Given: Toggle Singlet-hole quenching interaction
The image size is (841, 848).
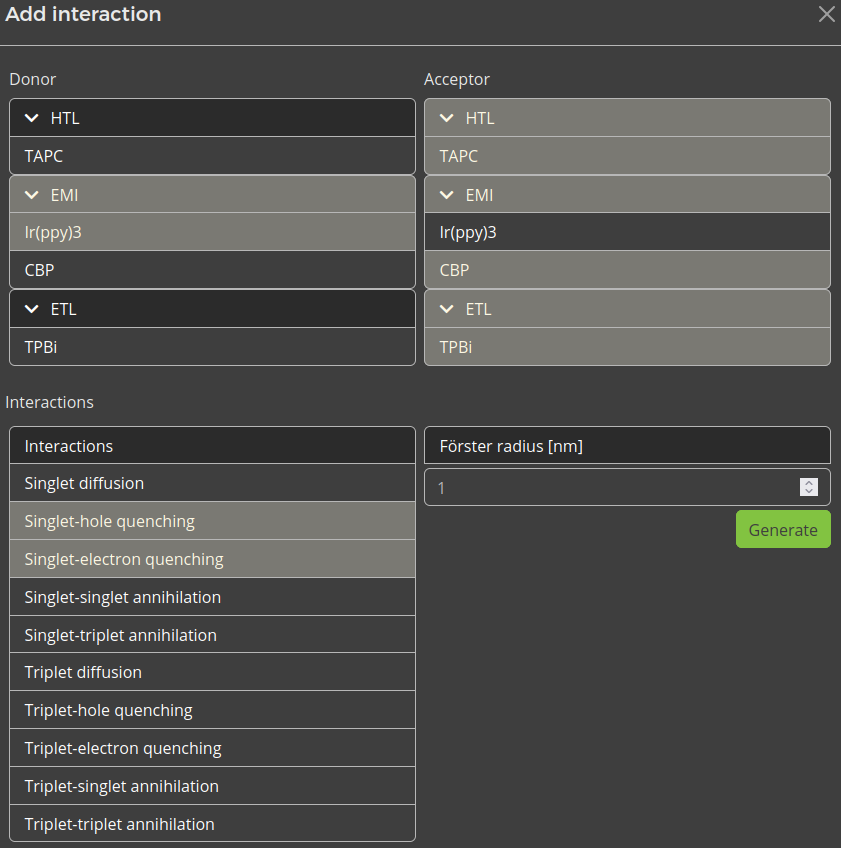Looking at the screenshot, I should (212, 521).
